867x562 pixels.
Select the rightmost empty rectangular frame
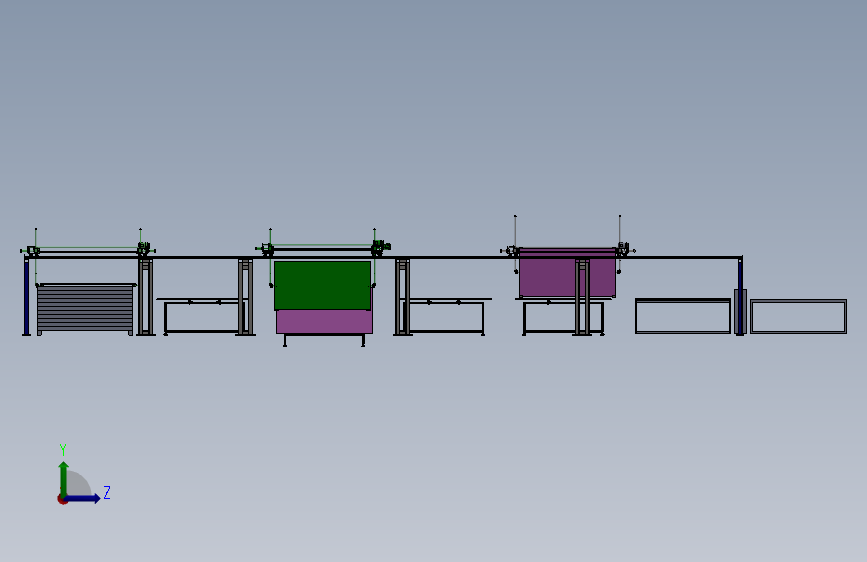(x=798, y=316)
